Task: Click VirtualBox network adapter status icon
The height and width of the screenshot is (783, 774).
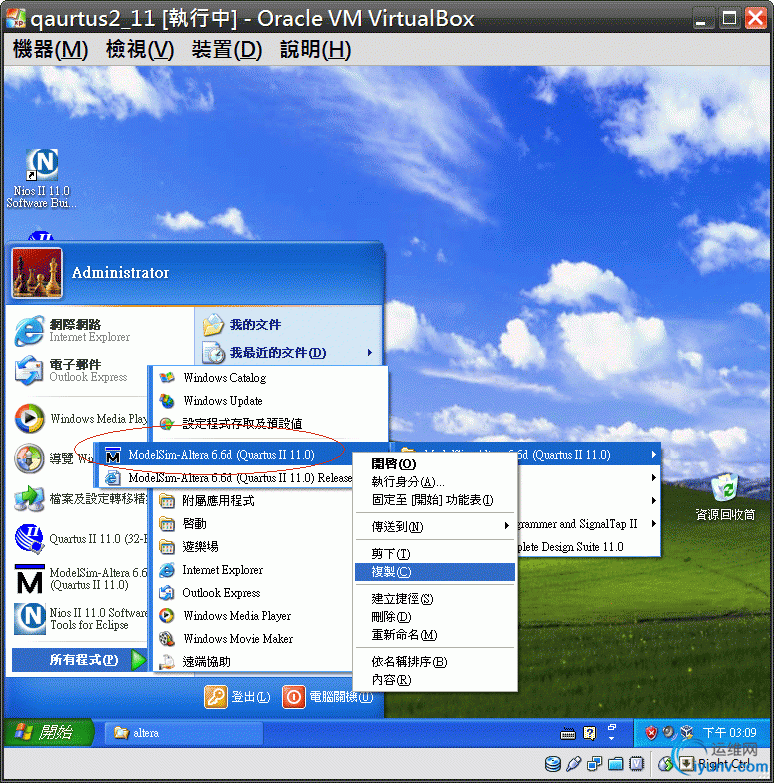Action: click(594, 764)
